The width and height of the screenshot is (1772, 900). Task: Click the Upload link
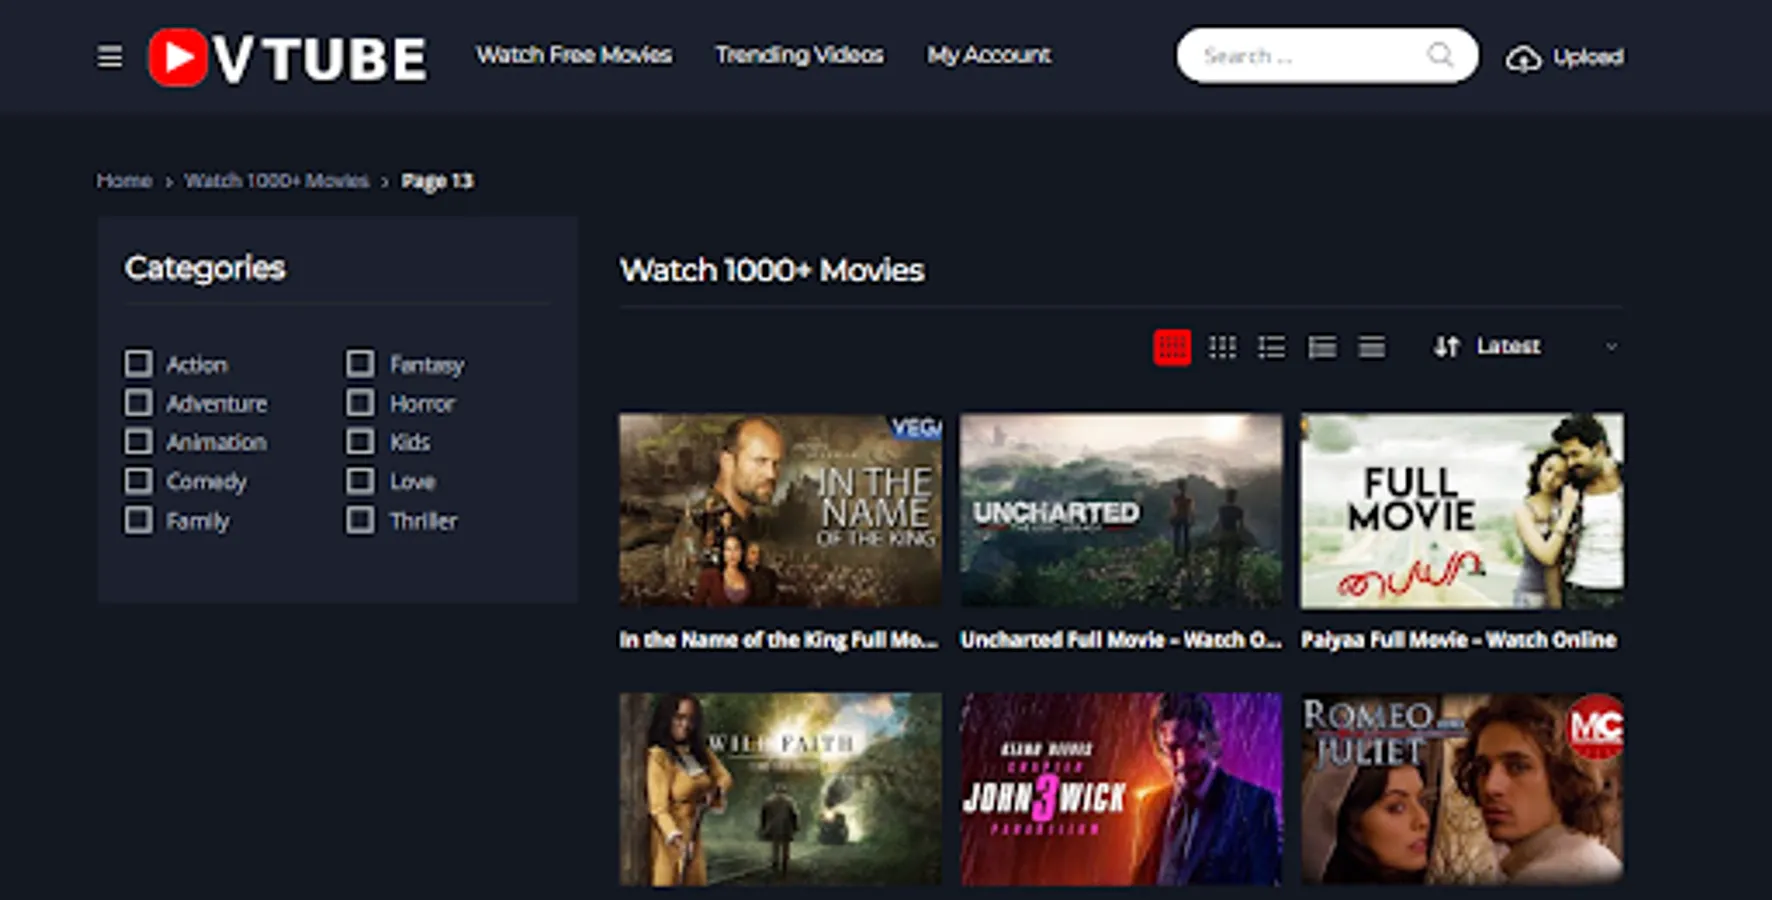coord(1588,57)
